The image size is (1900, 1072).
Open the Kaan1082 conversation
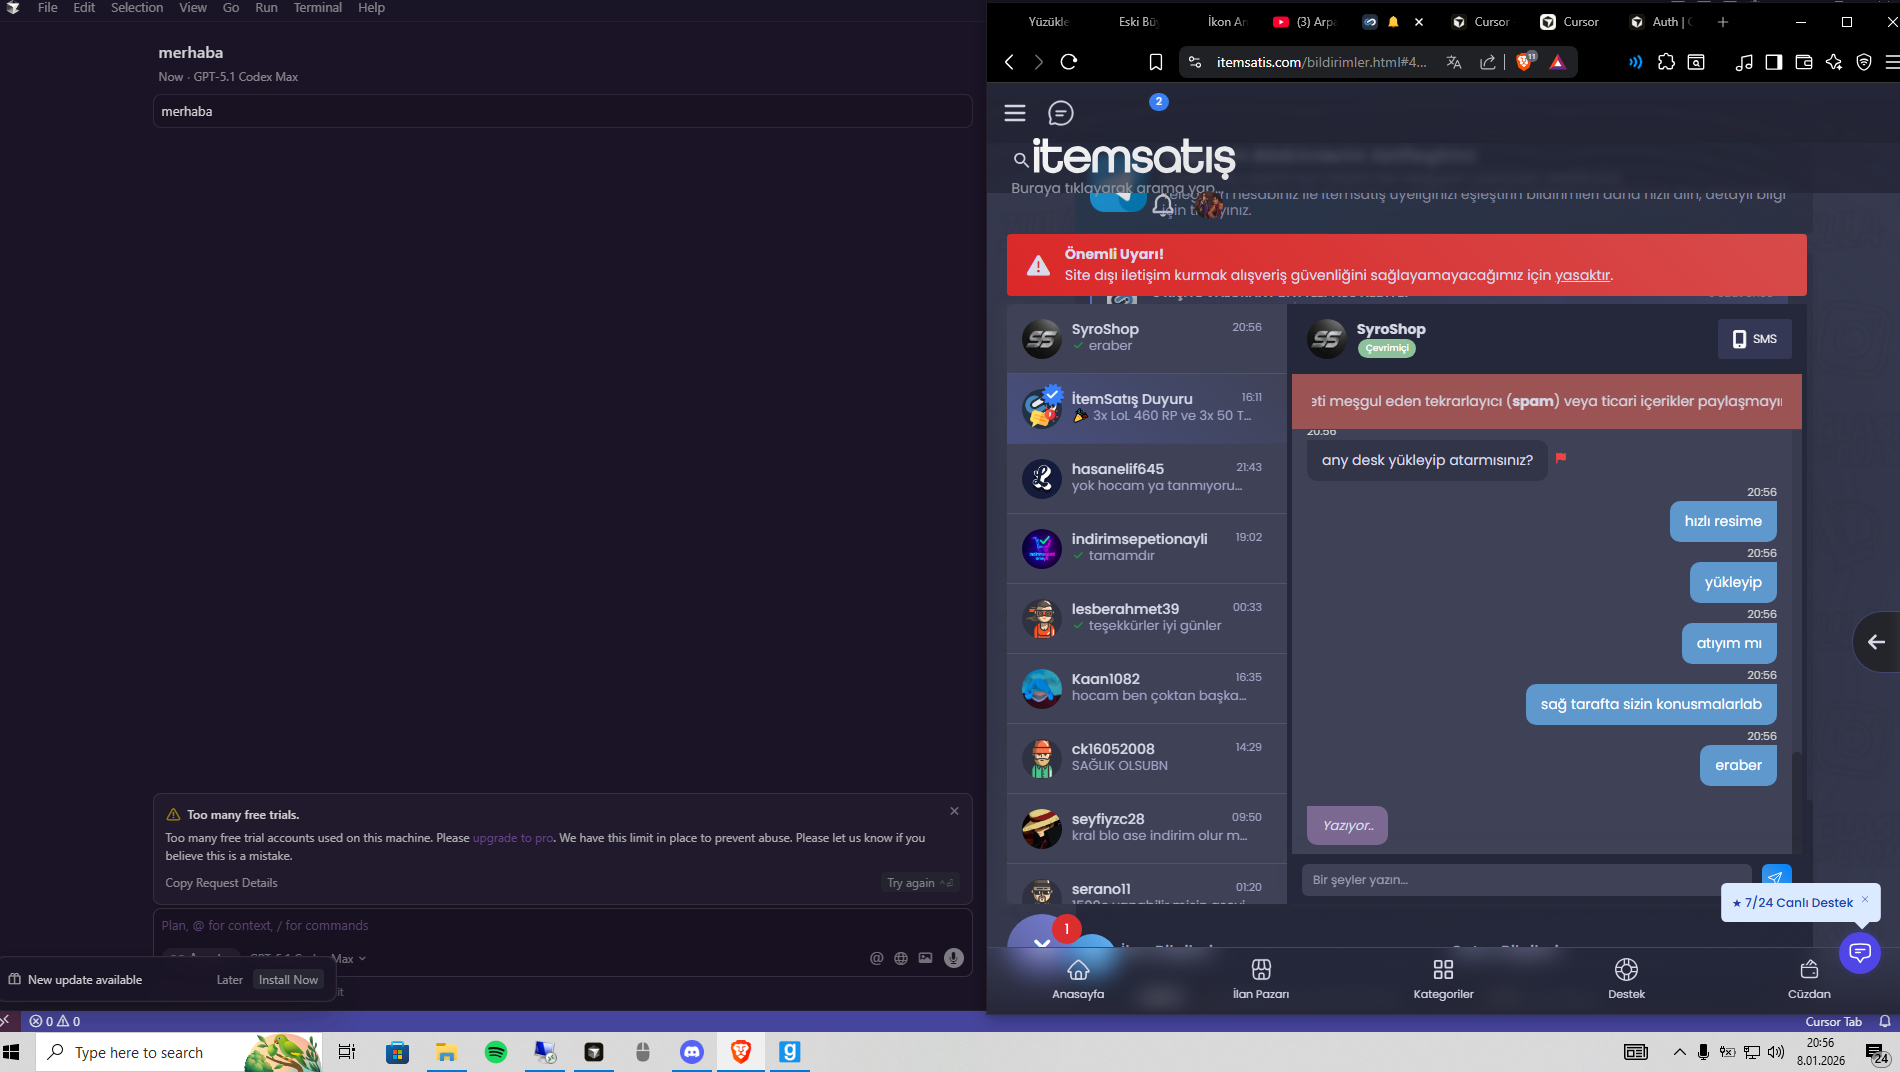click(x=1147, y=689)
